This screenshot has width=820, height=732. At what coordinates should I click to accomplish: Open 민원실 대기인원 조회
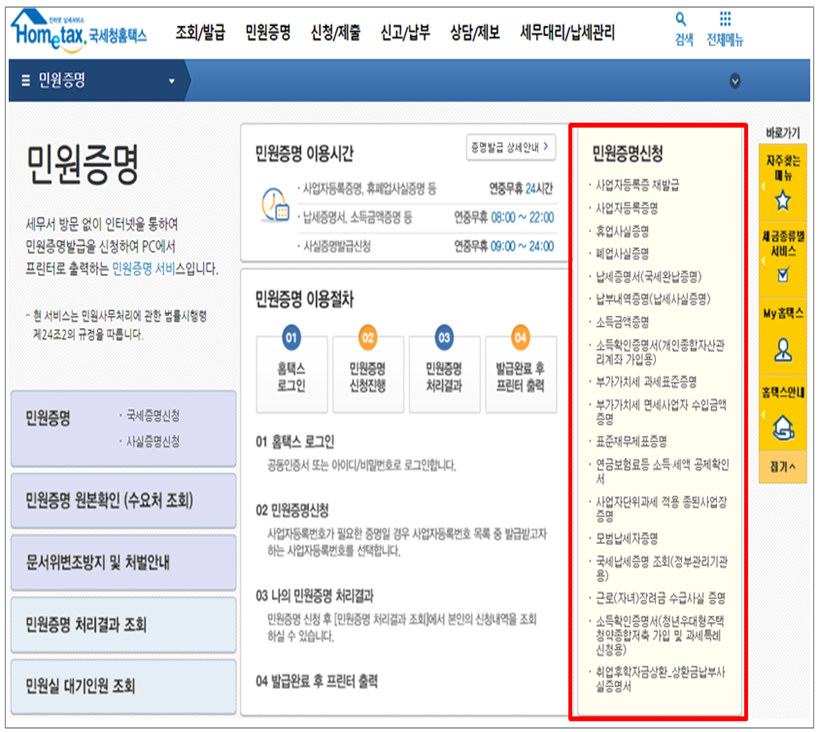pyautogui.click(x=123, y=685)
